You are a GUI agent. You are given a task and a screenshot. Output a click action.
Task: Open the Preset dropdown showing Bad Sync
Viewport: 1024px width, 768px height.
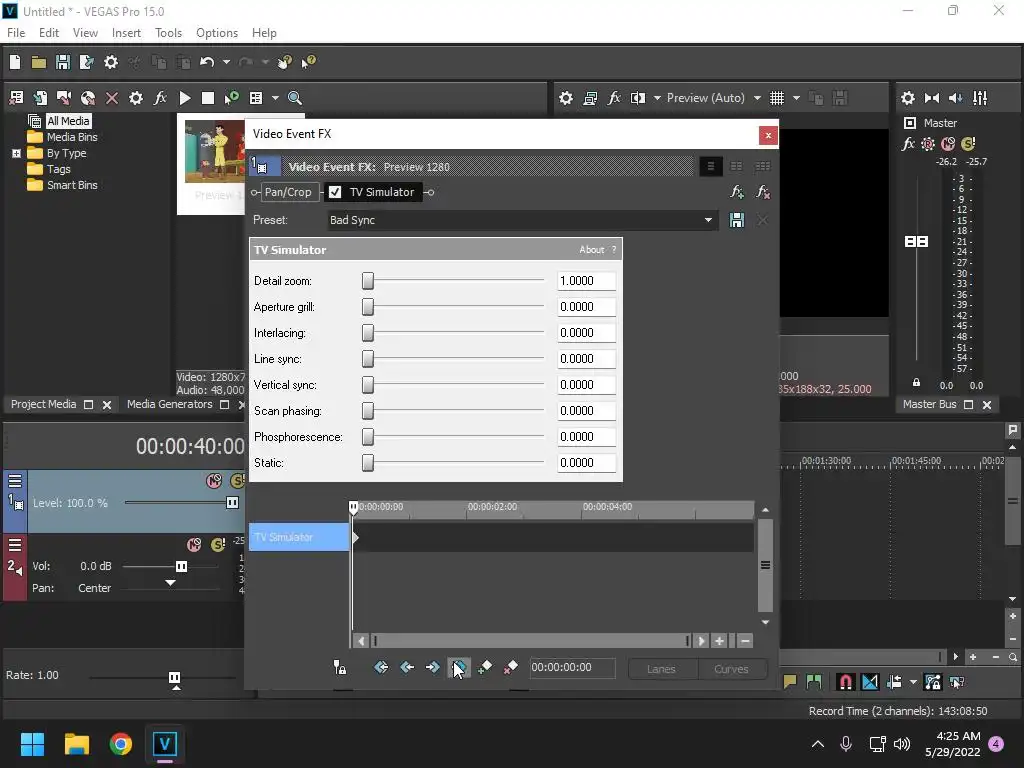[522, 220]
